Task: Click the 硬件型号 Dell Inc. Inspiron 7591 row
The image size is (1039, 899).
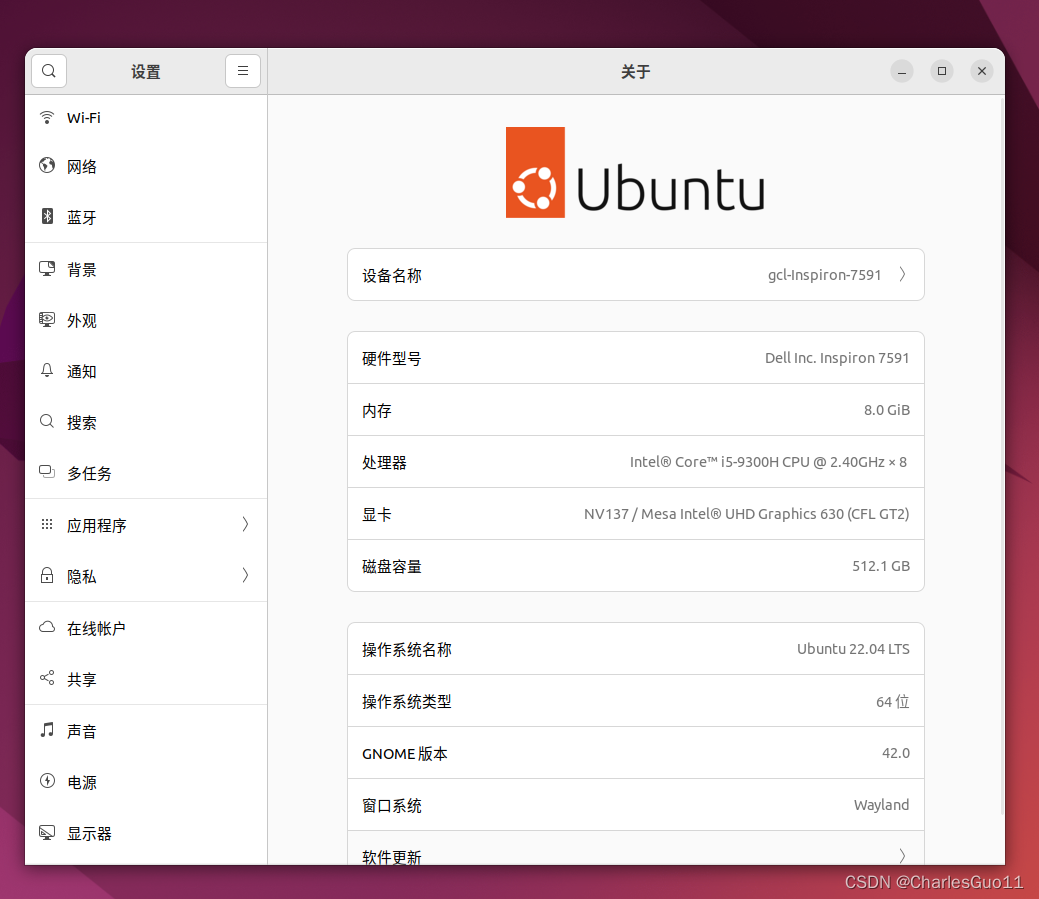Action: click(635, 358)
